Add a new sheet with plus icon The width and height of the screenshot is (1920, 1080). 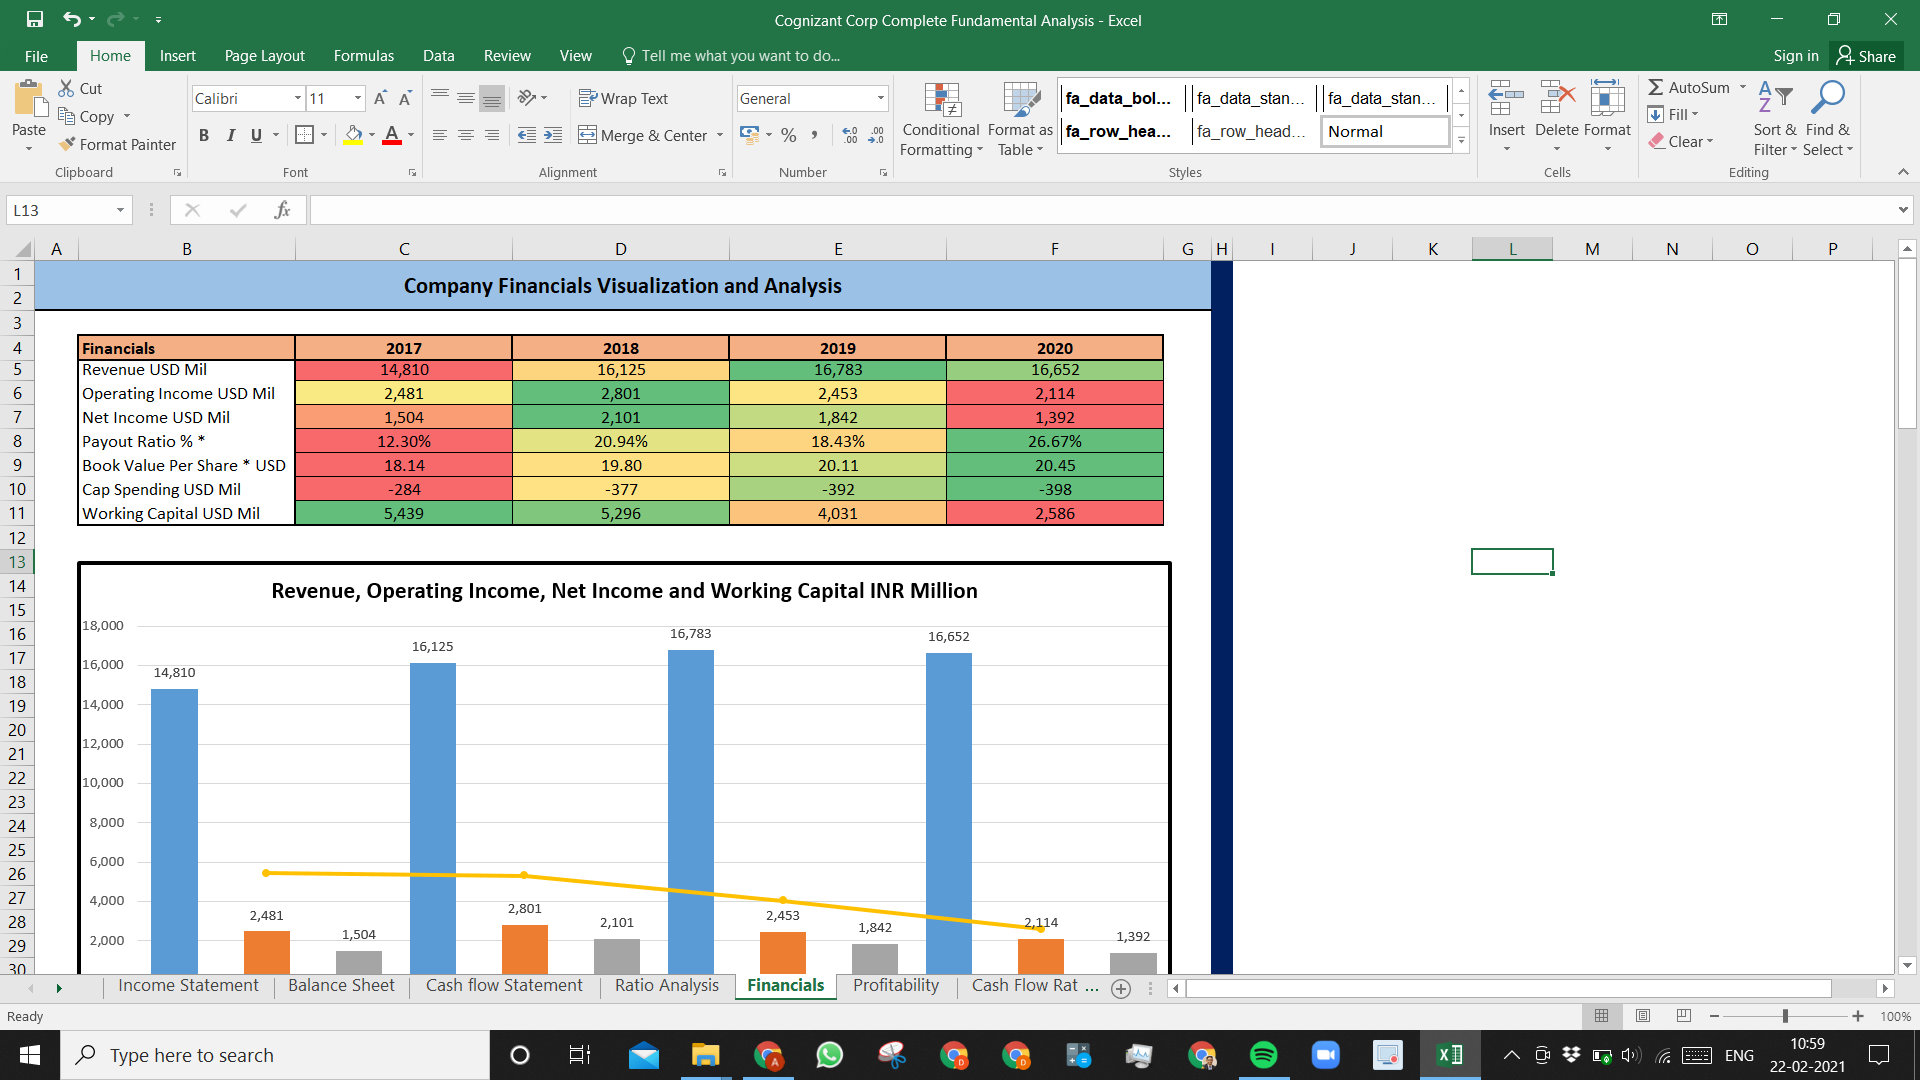[x=1121, y=988]
